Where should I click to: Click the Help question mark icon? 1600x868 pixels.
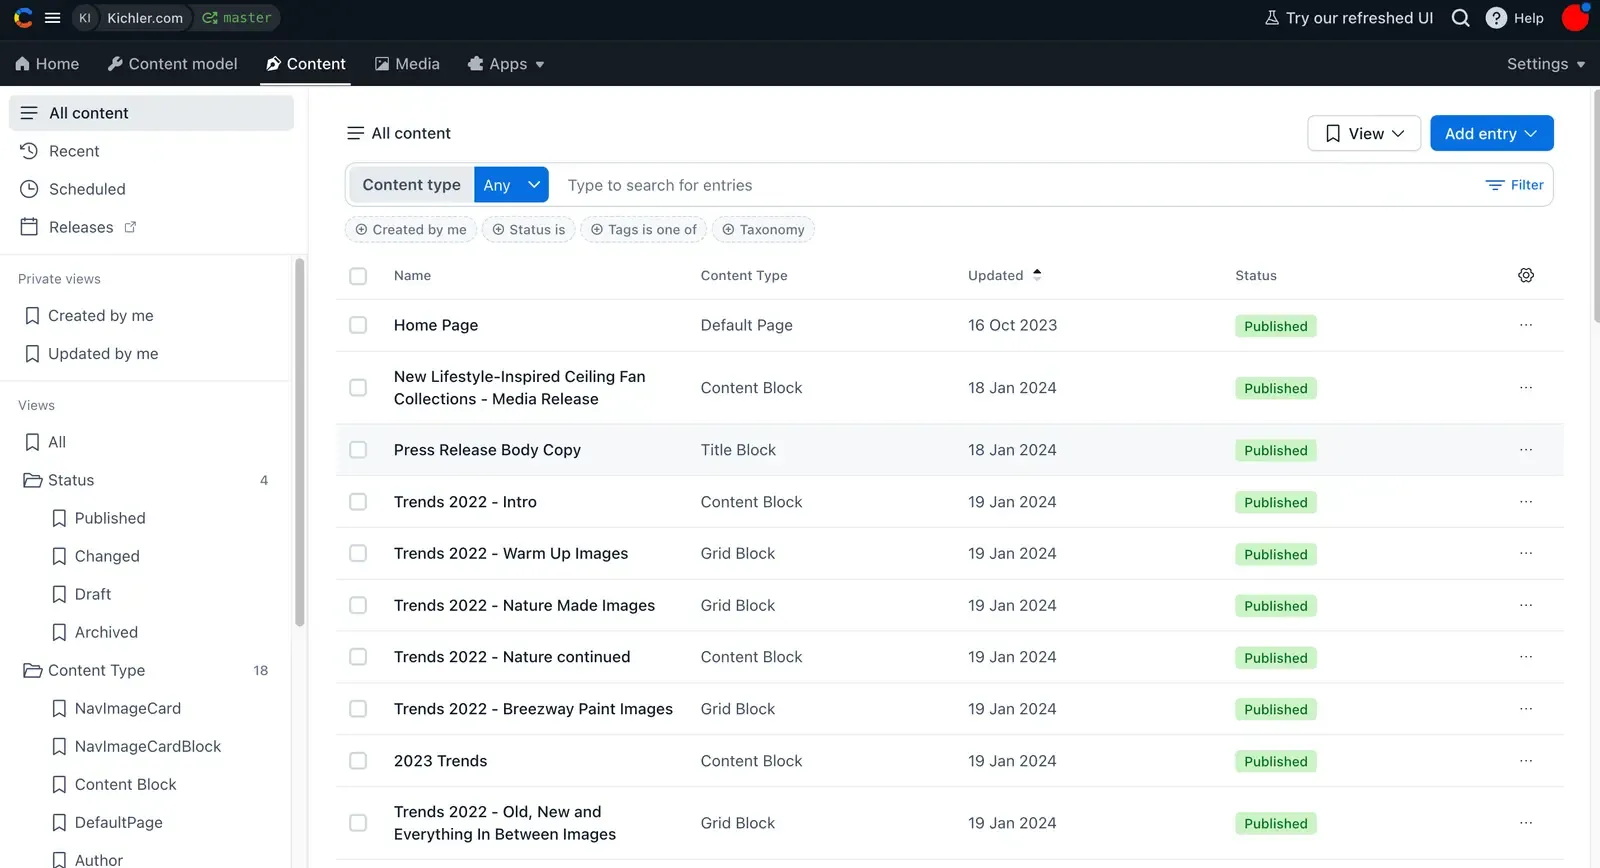click(x=1496, y=18)
